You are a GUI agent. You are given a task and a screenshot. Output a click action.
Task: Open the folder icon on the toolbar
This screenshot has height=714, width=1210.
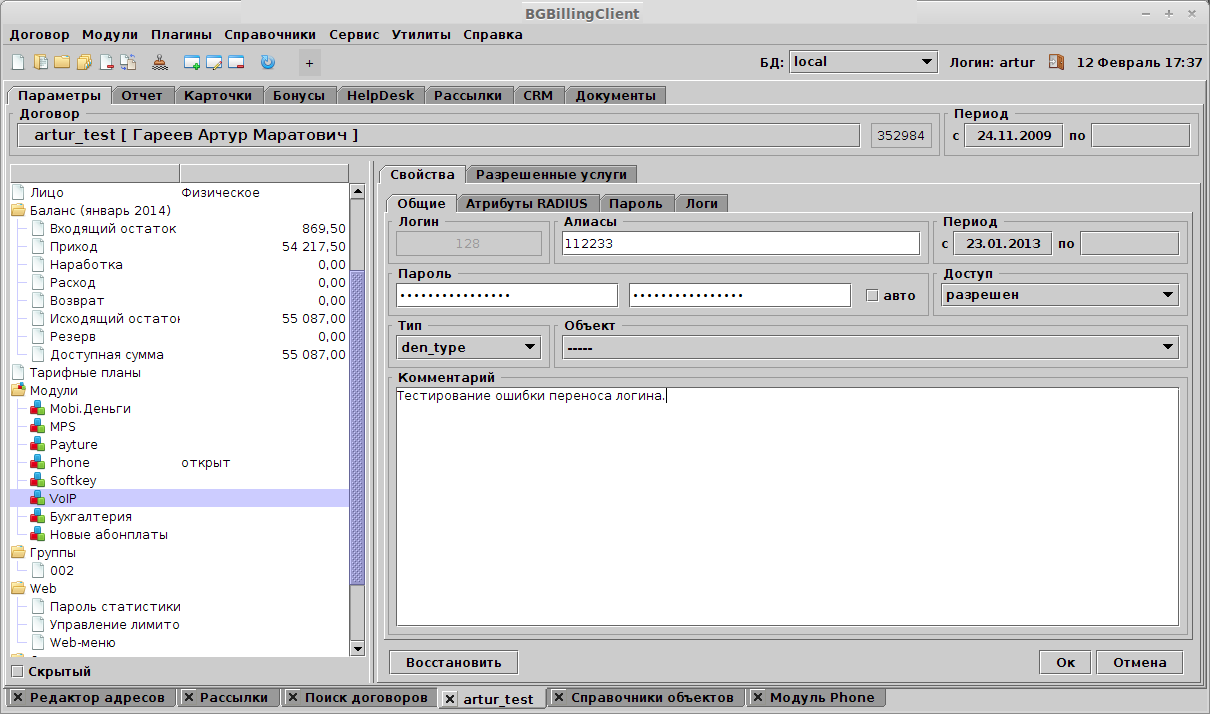point(60,62)
